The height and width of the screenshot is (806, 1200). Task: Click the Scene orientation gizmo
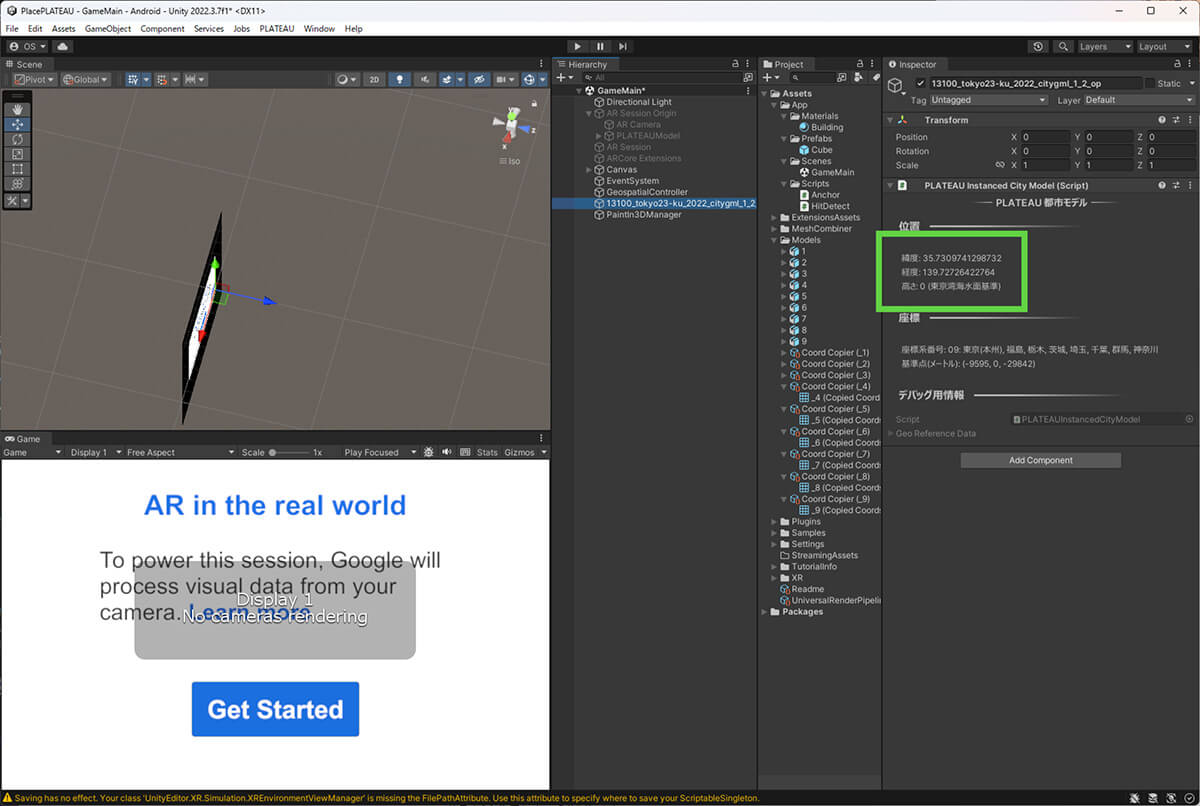click(x=512, y=128)
